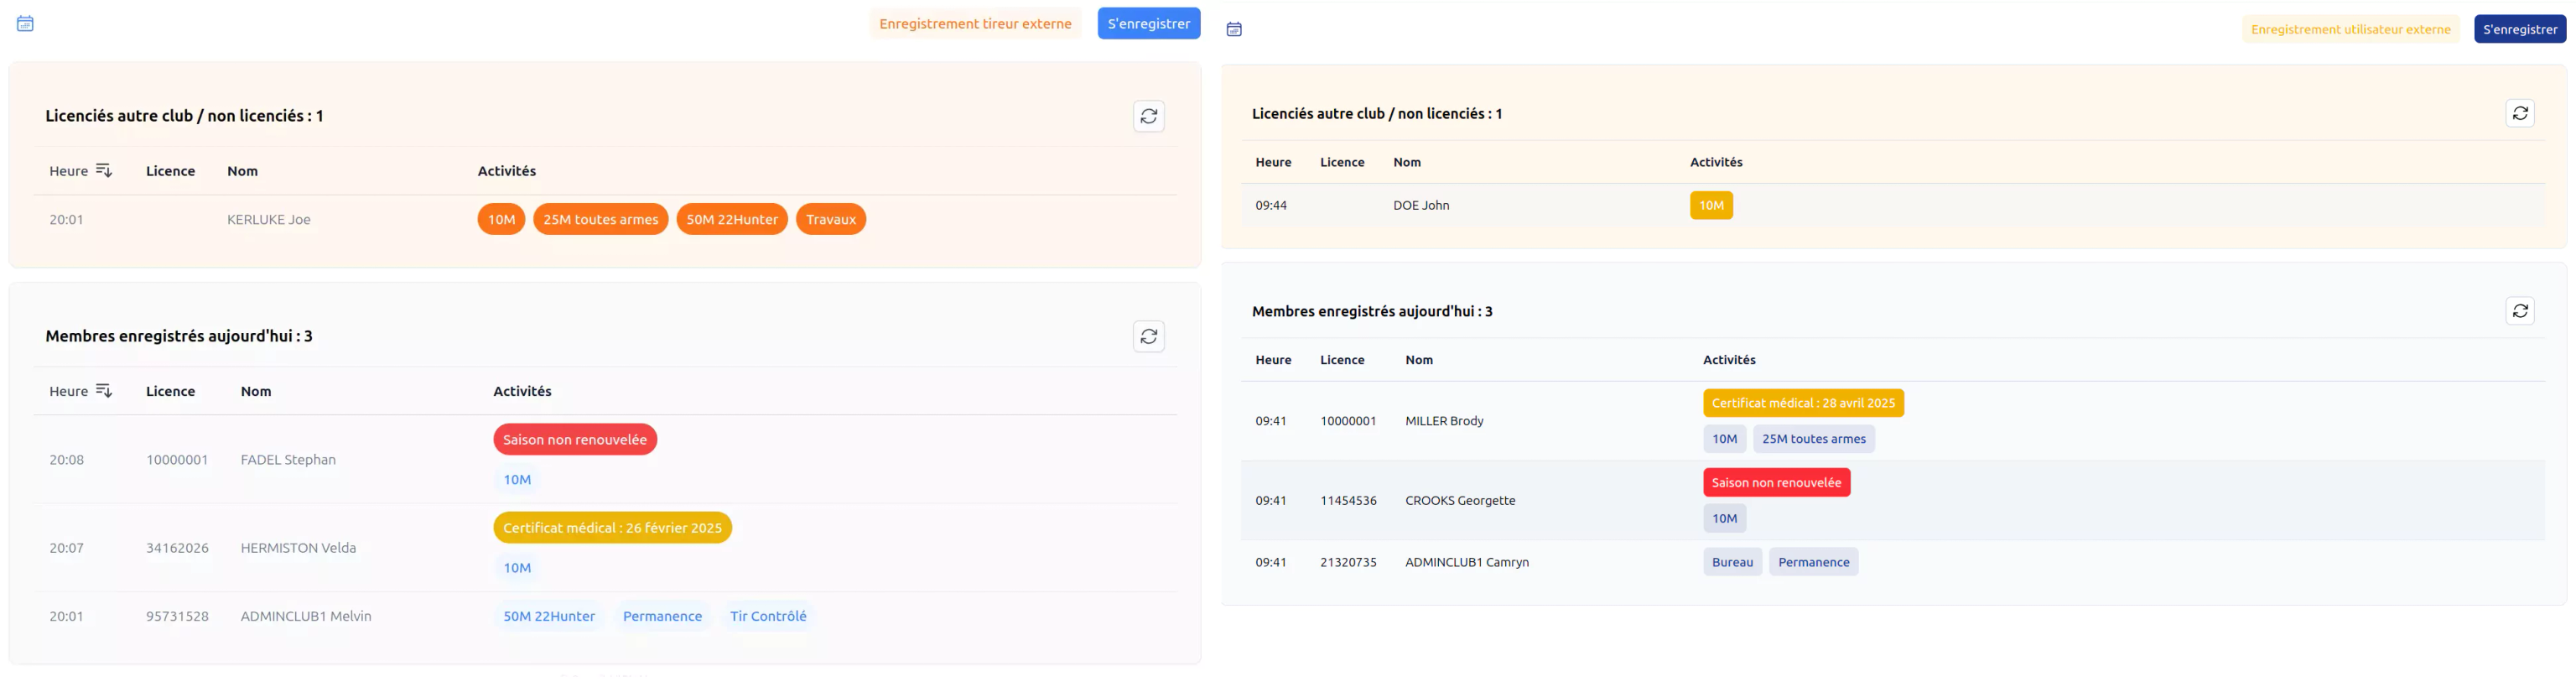Click 'Certificat médical : 26 février 2025' badge

(612, 527)
